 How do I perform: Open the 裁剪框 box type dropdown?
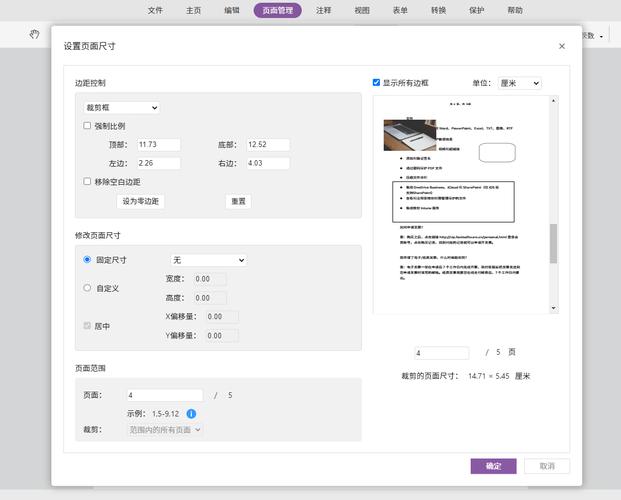click(122, 107)
